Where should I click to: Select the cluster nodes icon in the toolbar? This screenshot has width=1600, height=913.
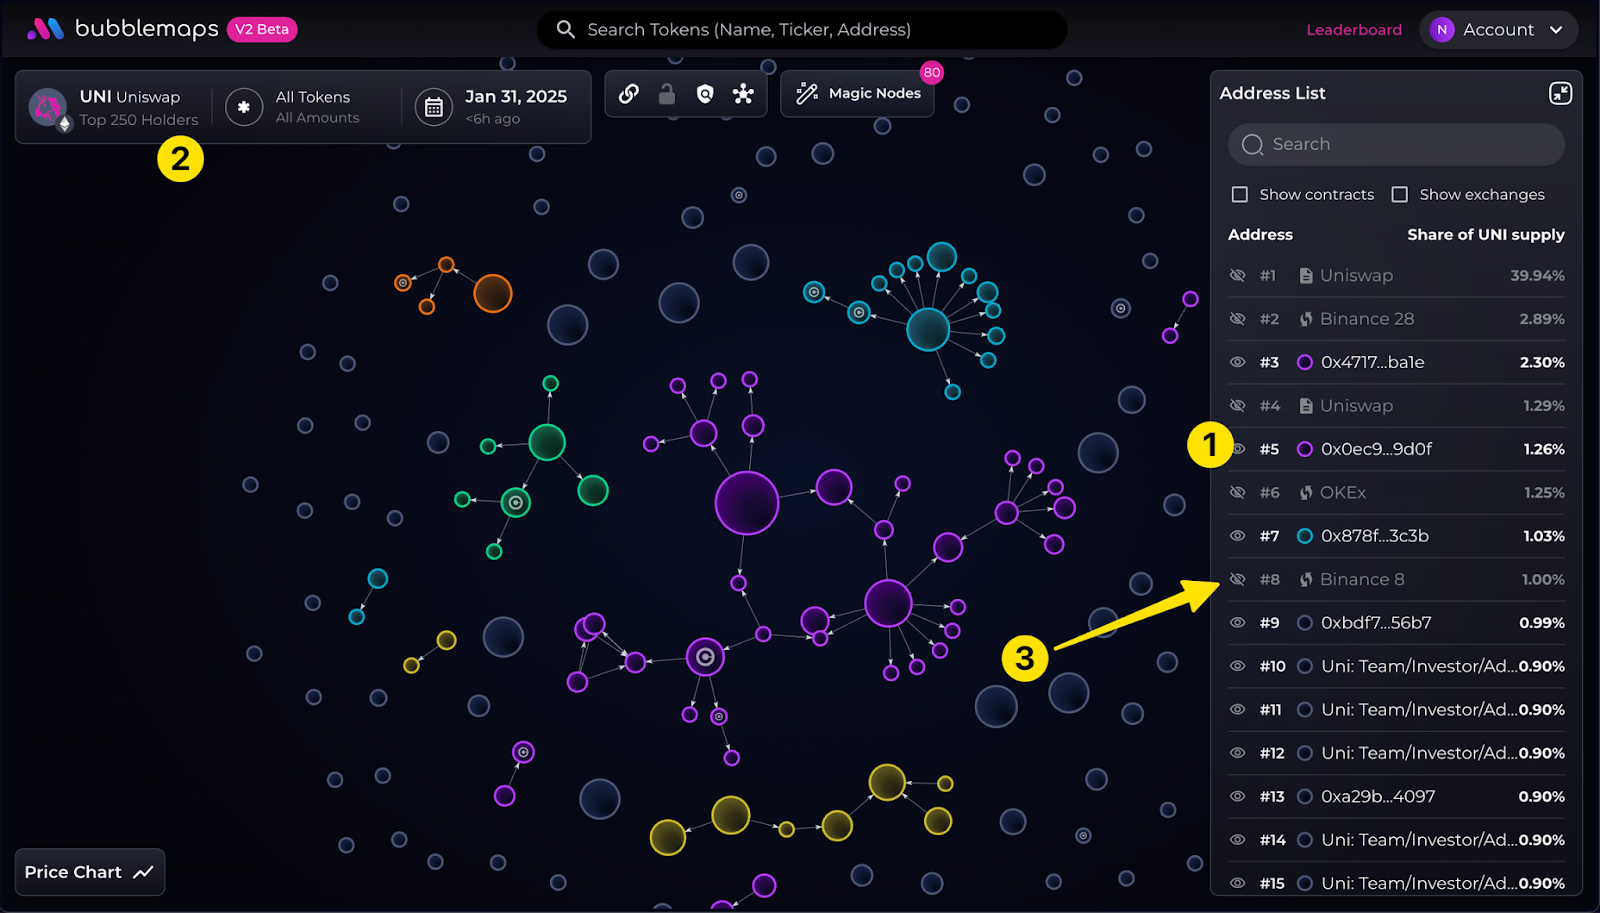pos(742,93)
